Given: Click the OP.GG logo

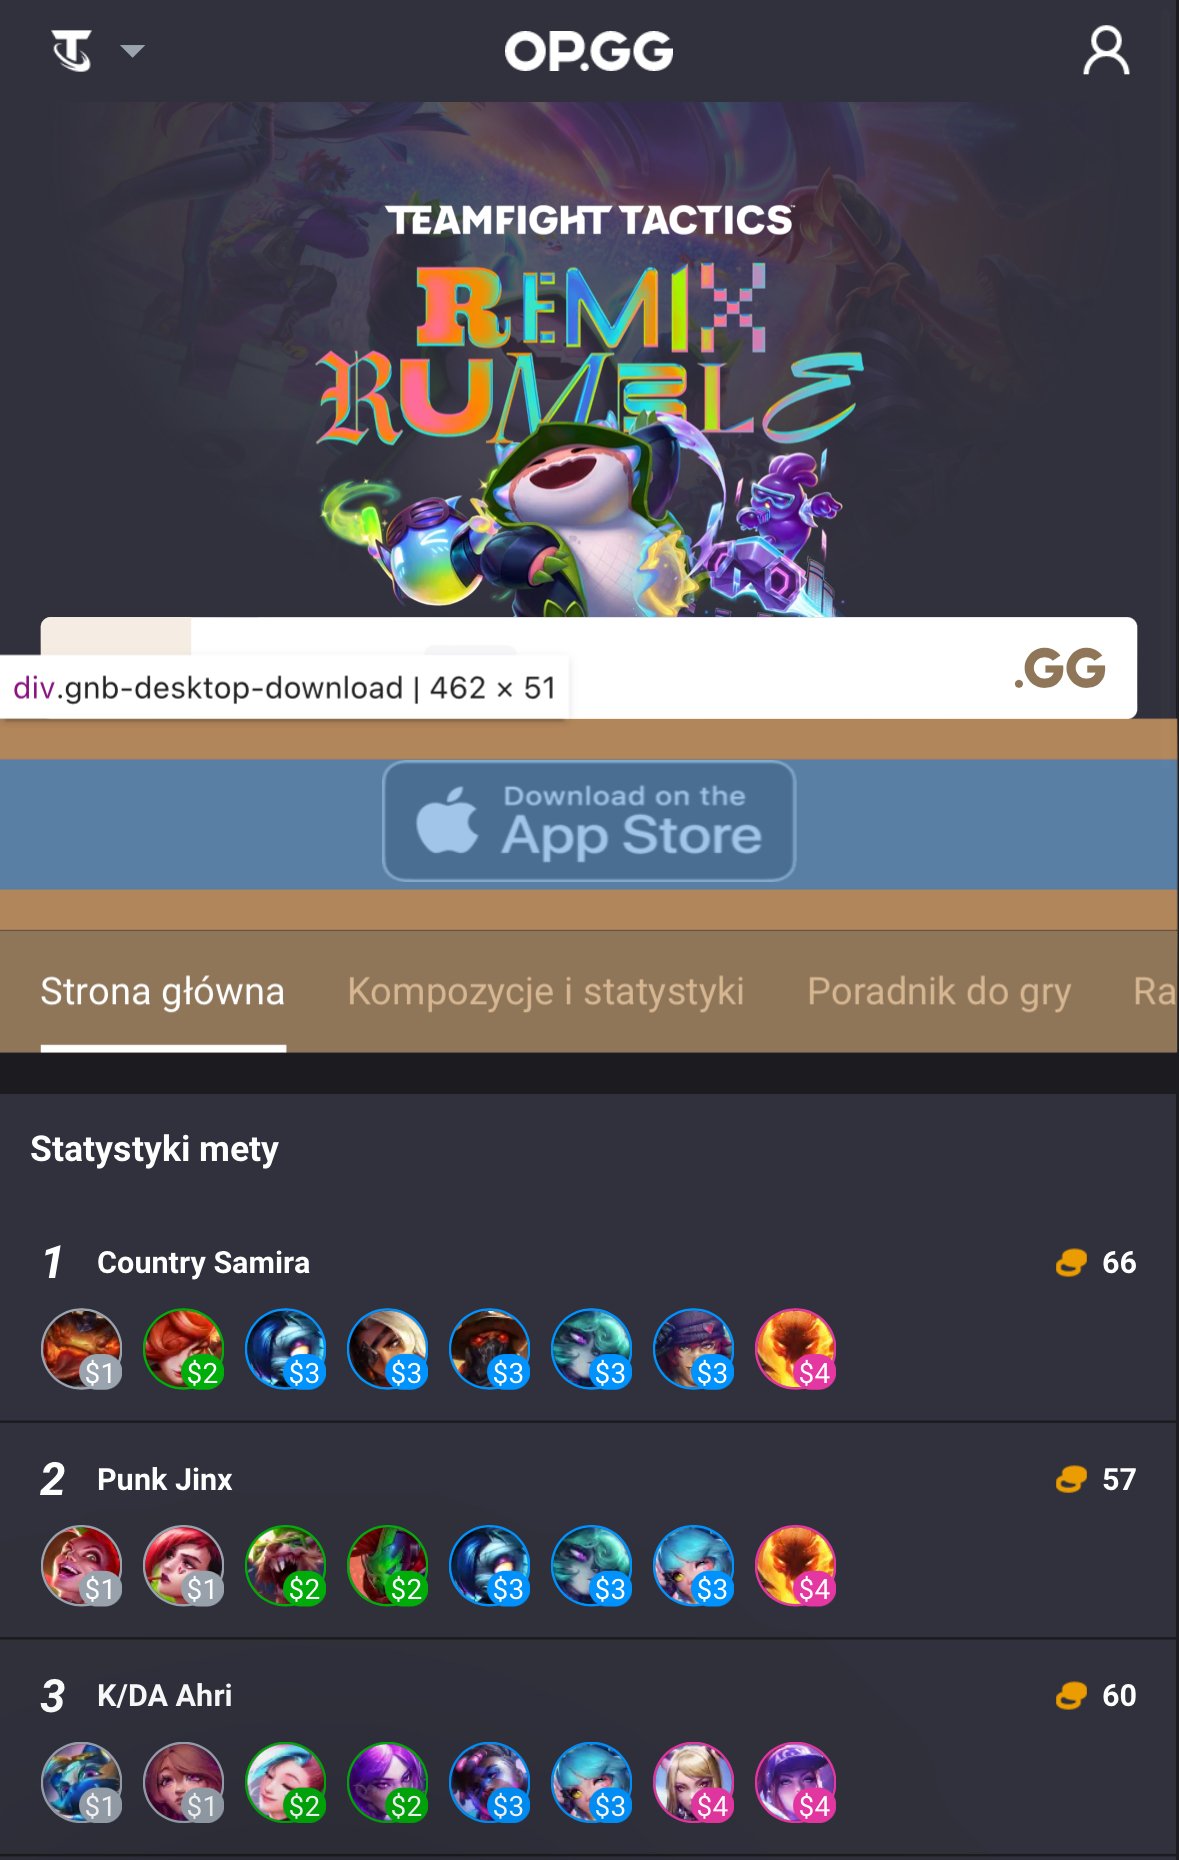Looking at the screenshot, I should pyautogui.click(x=589, y=51).
